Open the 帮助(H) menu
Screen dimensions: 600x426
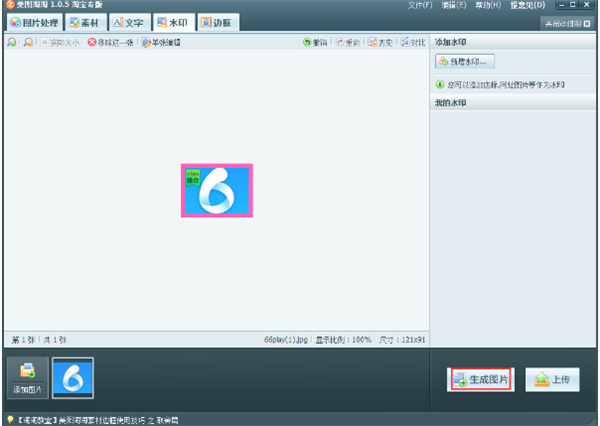[x=489, y=6]
